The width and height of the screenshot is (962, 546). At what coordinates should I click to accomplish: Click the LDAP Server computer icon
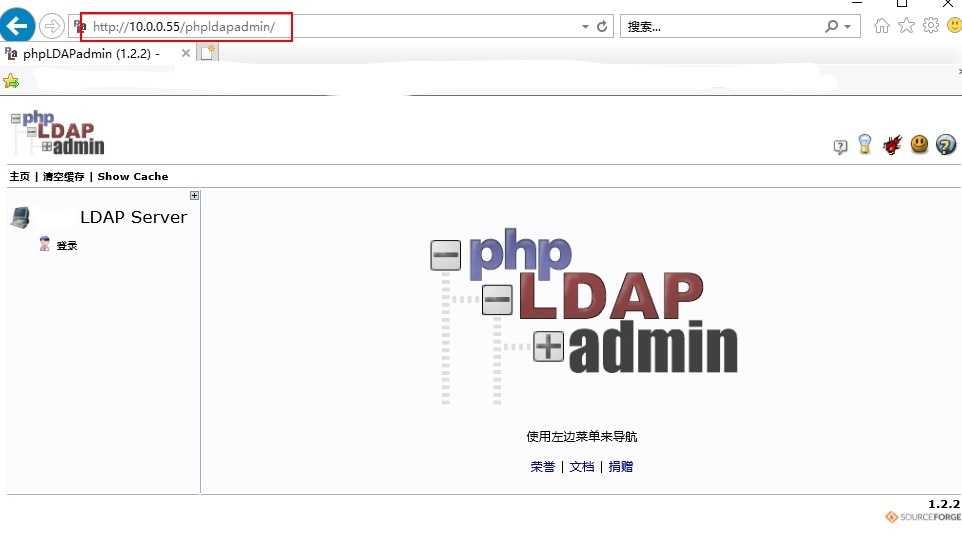20,217
